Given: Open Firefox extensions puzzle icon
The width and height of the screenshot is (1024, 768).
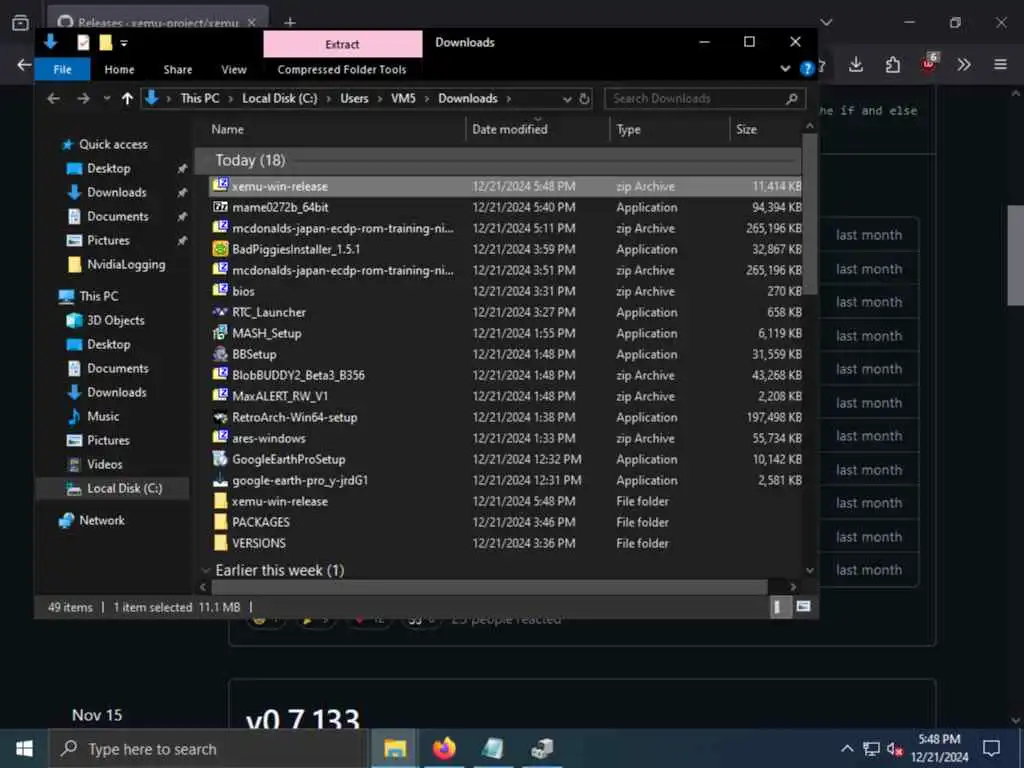Looking at the screenshot, I should [893, 64].
